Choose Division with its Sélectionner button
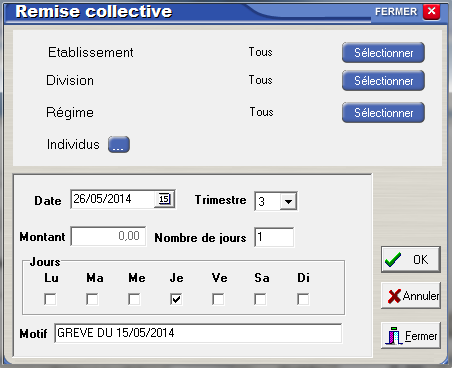This screenshot has width=452, height=368. 383,81
